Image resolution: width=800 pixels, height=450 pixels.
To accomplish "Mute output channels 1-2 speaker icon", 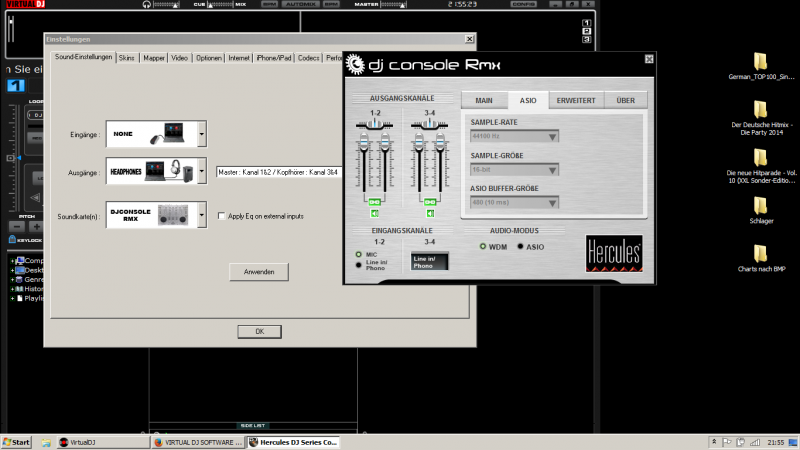I will coord(374,213).
